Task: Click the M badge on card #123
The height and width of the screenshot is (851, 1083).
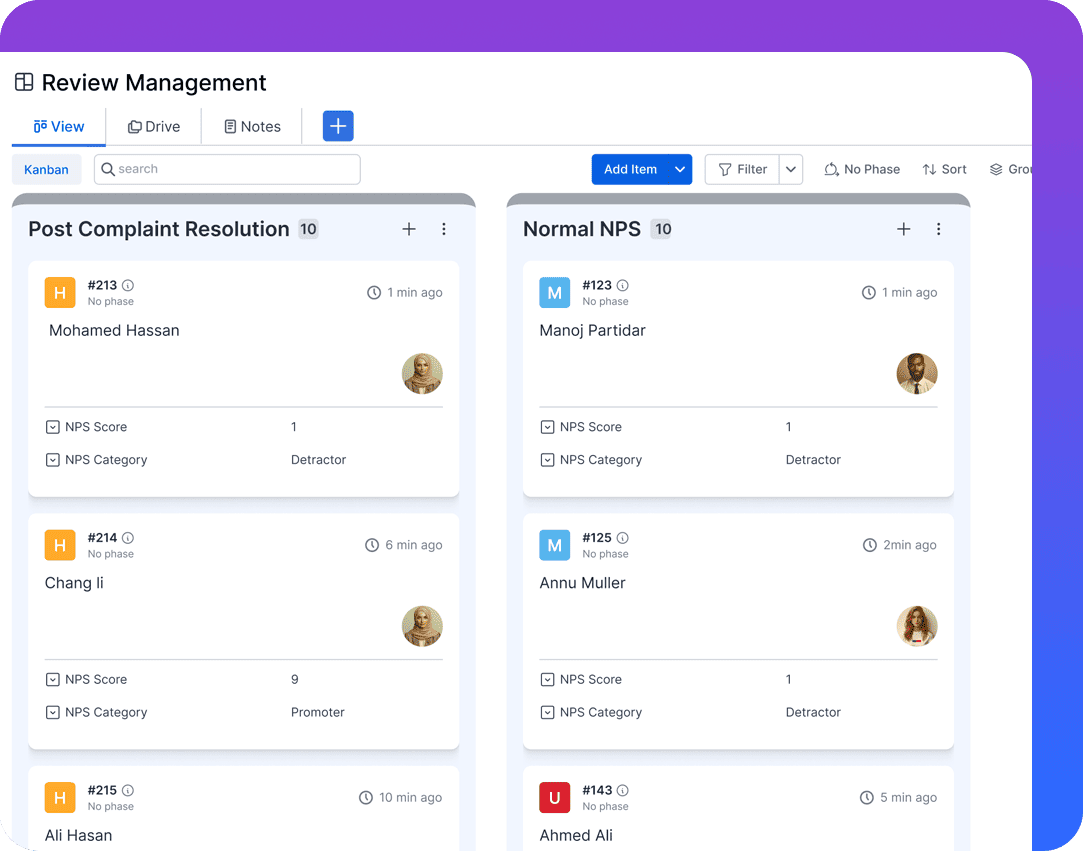Action: [555, 292]
